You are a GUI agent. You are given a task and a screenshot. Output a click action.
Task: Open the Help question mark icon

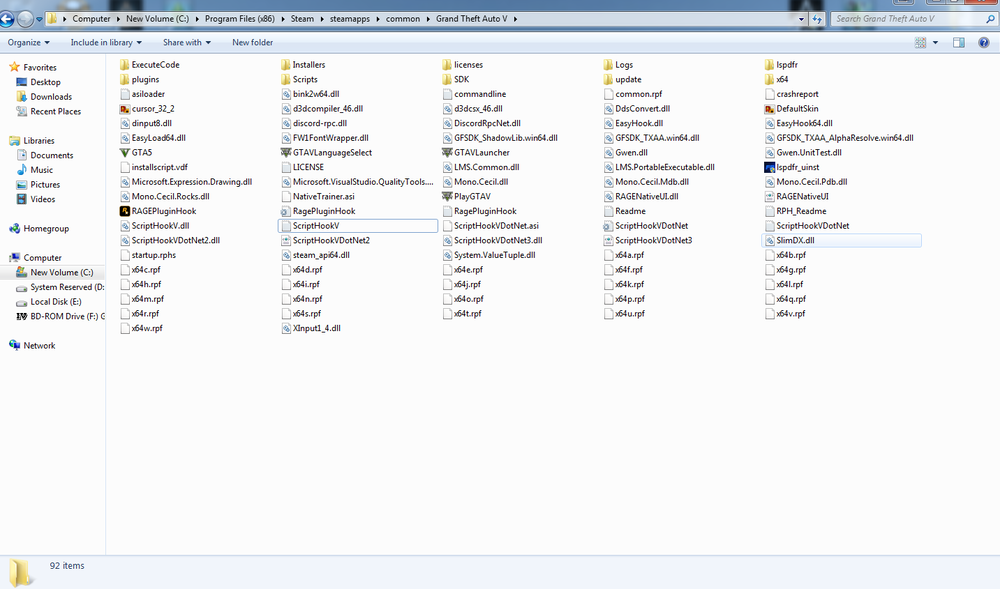pyautogui.click(x=984, y=43)
